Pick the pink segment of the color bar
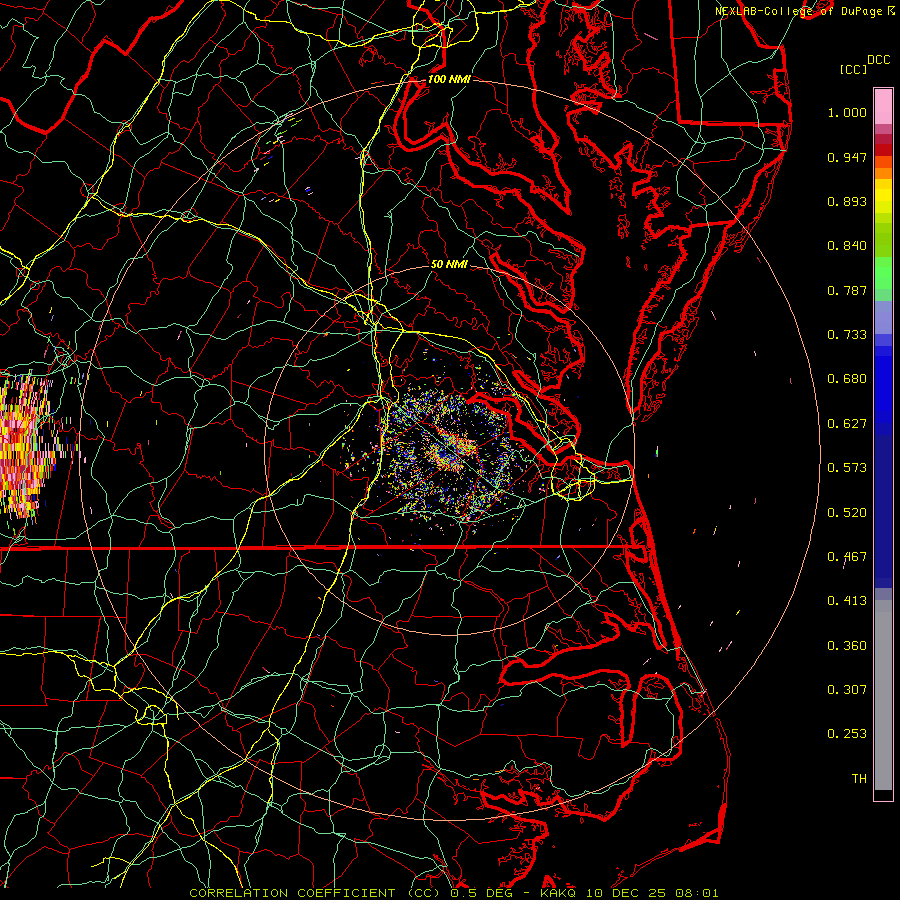The height and width of the screenshot is (900, 900). [883, 107]
